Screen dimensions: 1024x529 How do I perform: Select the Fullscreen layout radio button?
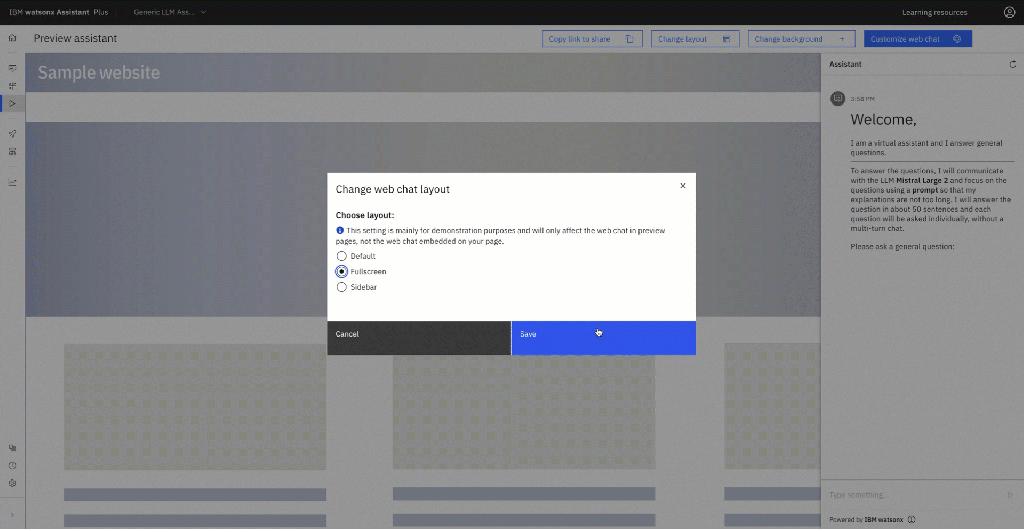coord(342,271)
